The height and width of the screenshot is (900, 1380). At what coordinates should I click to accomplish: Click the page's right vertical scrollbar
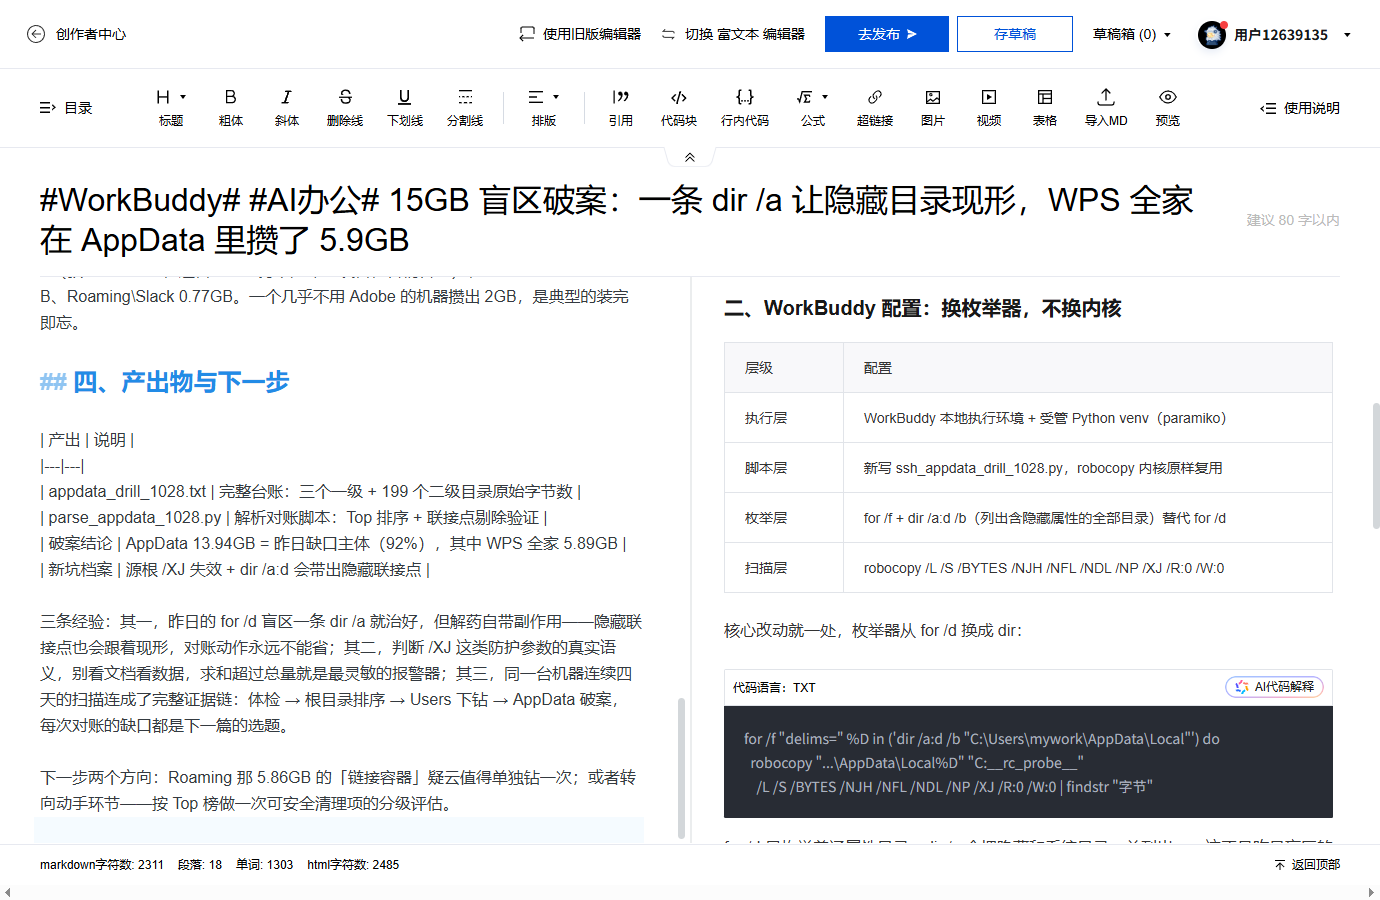1376,465
